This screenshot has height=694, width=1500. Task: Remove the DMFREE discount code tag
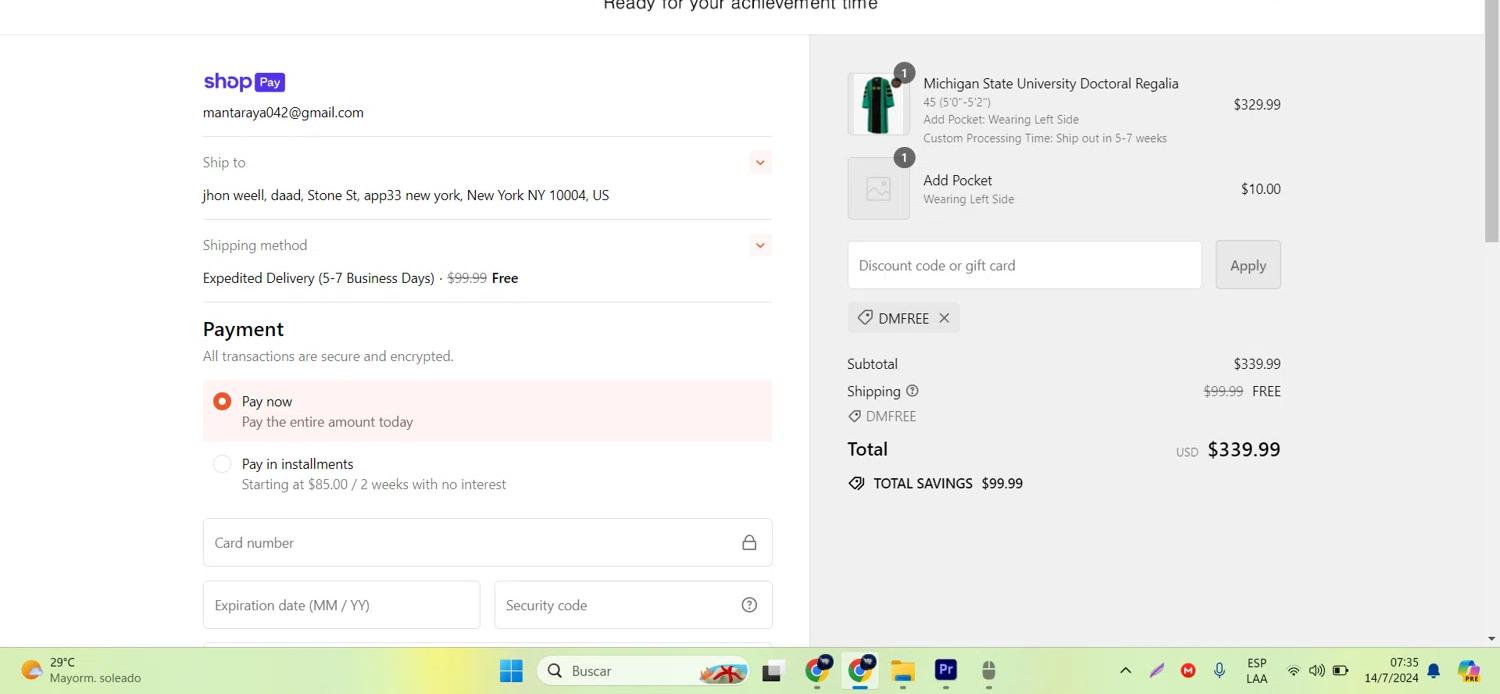[944, 318]
